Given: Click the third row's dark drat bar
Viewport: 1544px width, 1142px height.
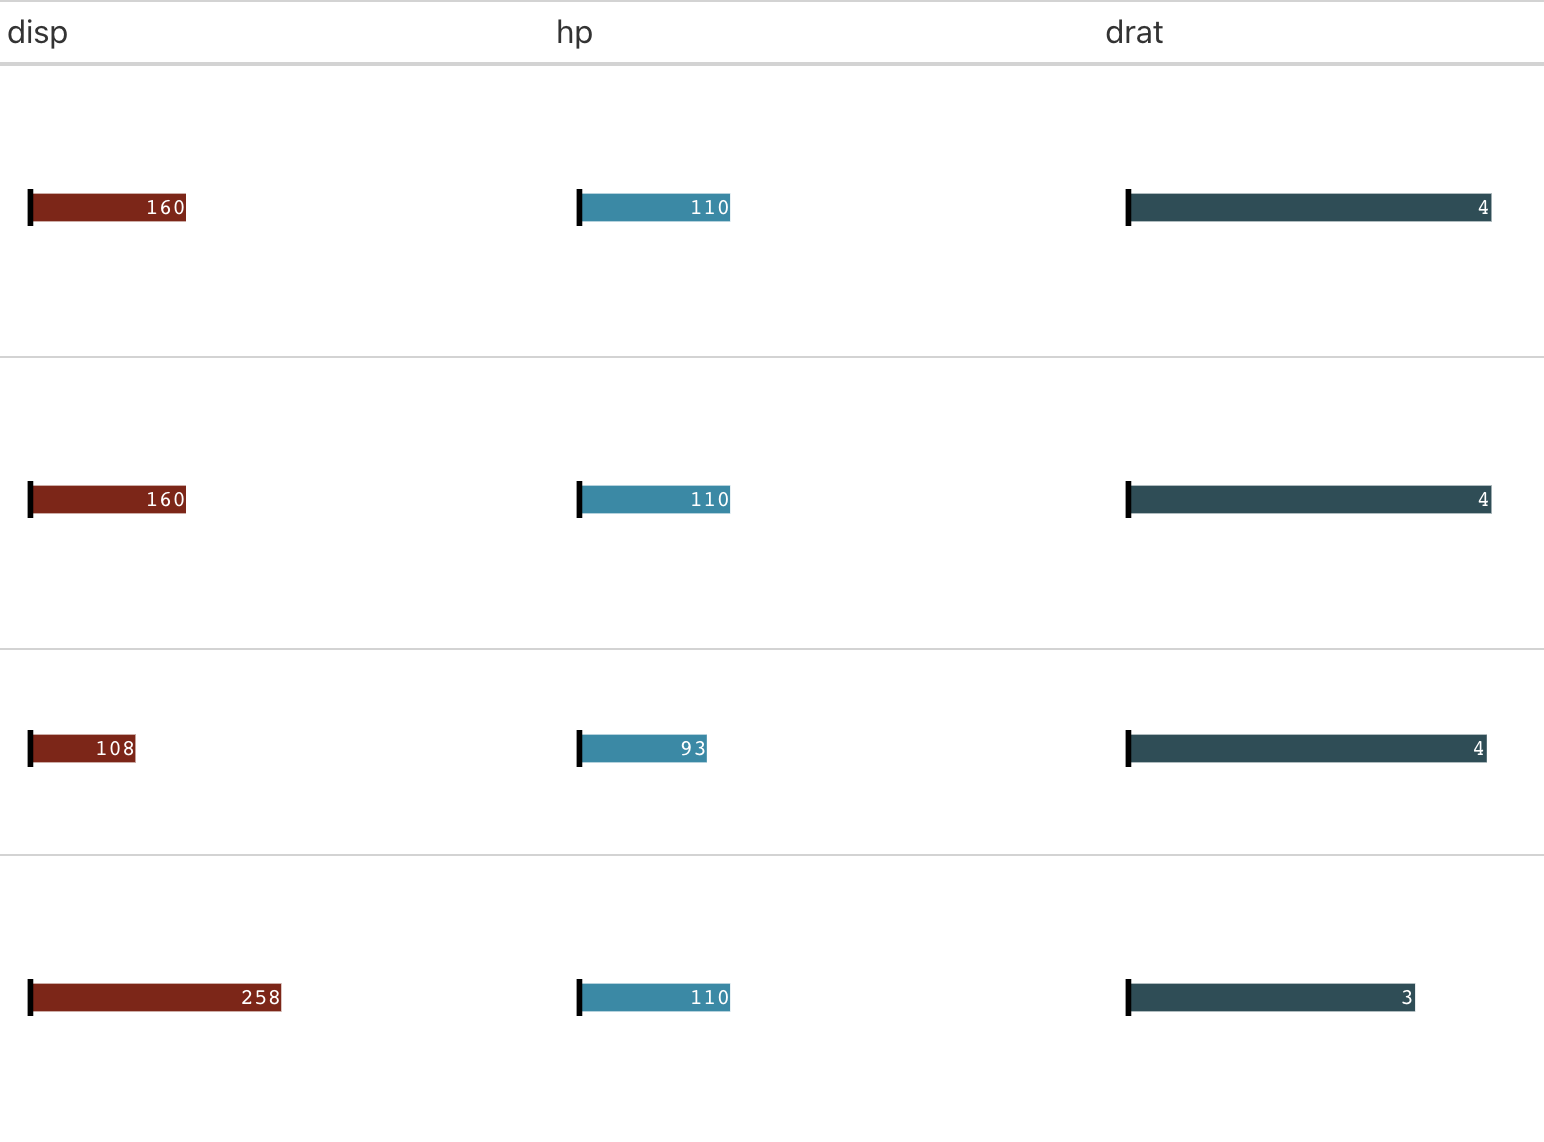Looking at the screenshot, I should tap(1308, 749).
